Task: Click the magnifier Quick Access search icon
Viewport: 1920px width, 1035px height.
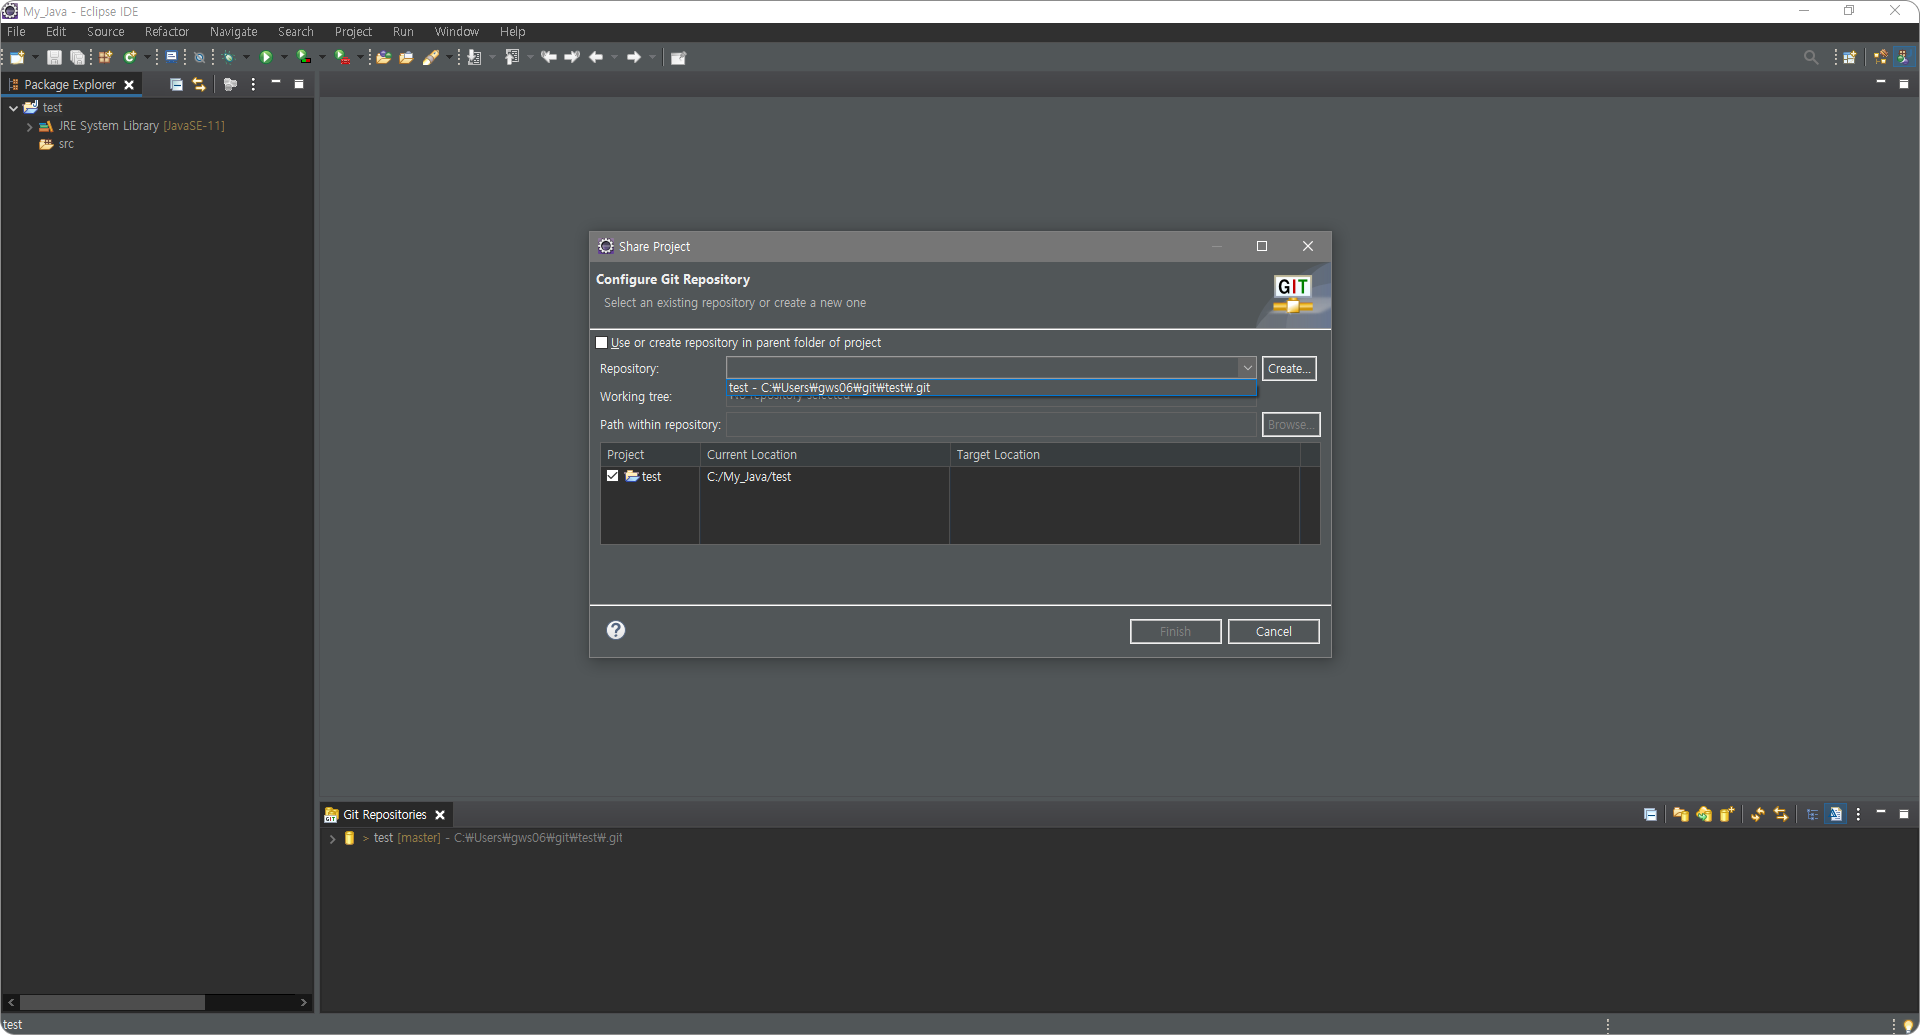Action: point(1811,58)
